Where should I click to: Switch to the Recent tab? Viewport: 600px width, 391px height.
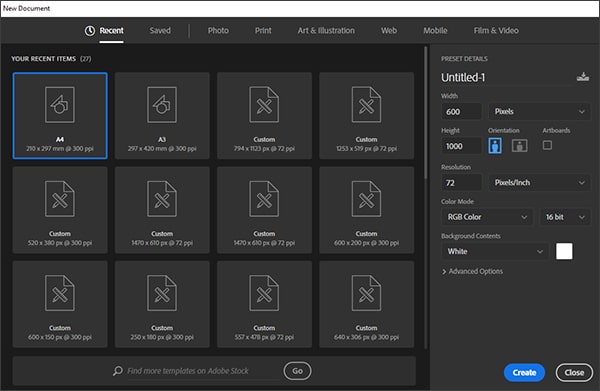click(x=111, y=31)
